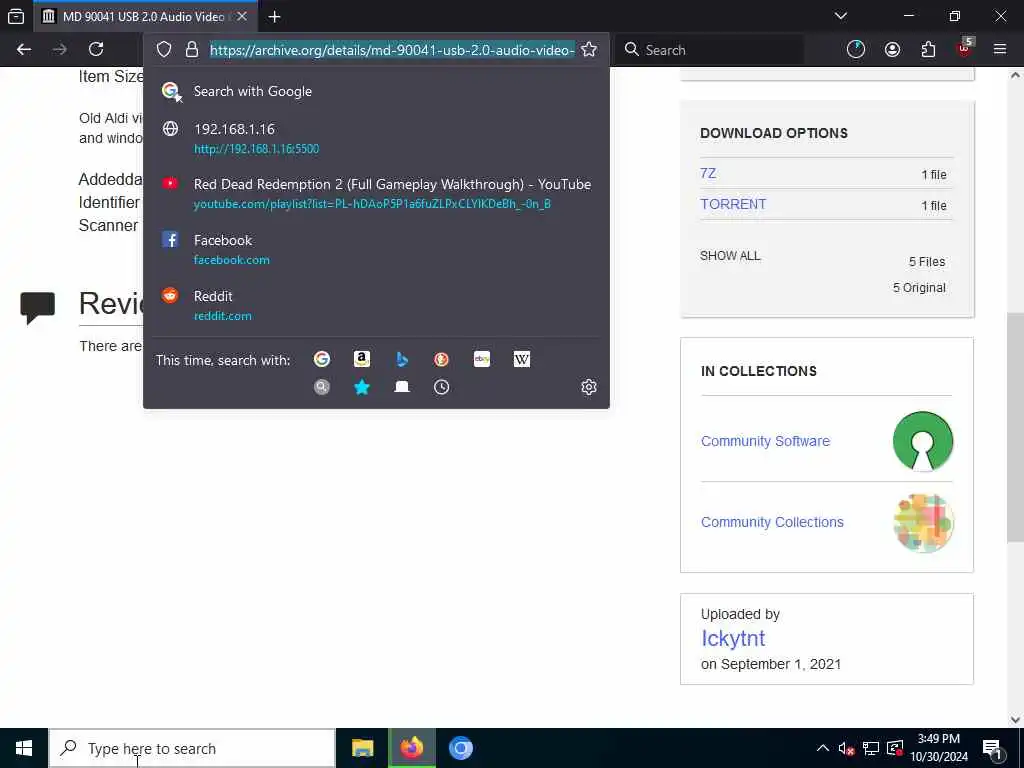
Task: Click the reviews speech bubble icon
Action: (x=38, y=308)
